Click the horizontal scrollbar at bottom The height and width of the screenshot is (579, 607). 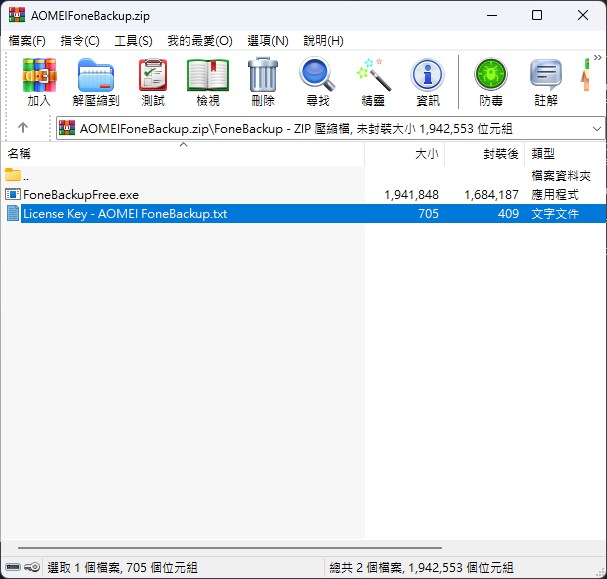pyautogui.click(x=230, y=548)
